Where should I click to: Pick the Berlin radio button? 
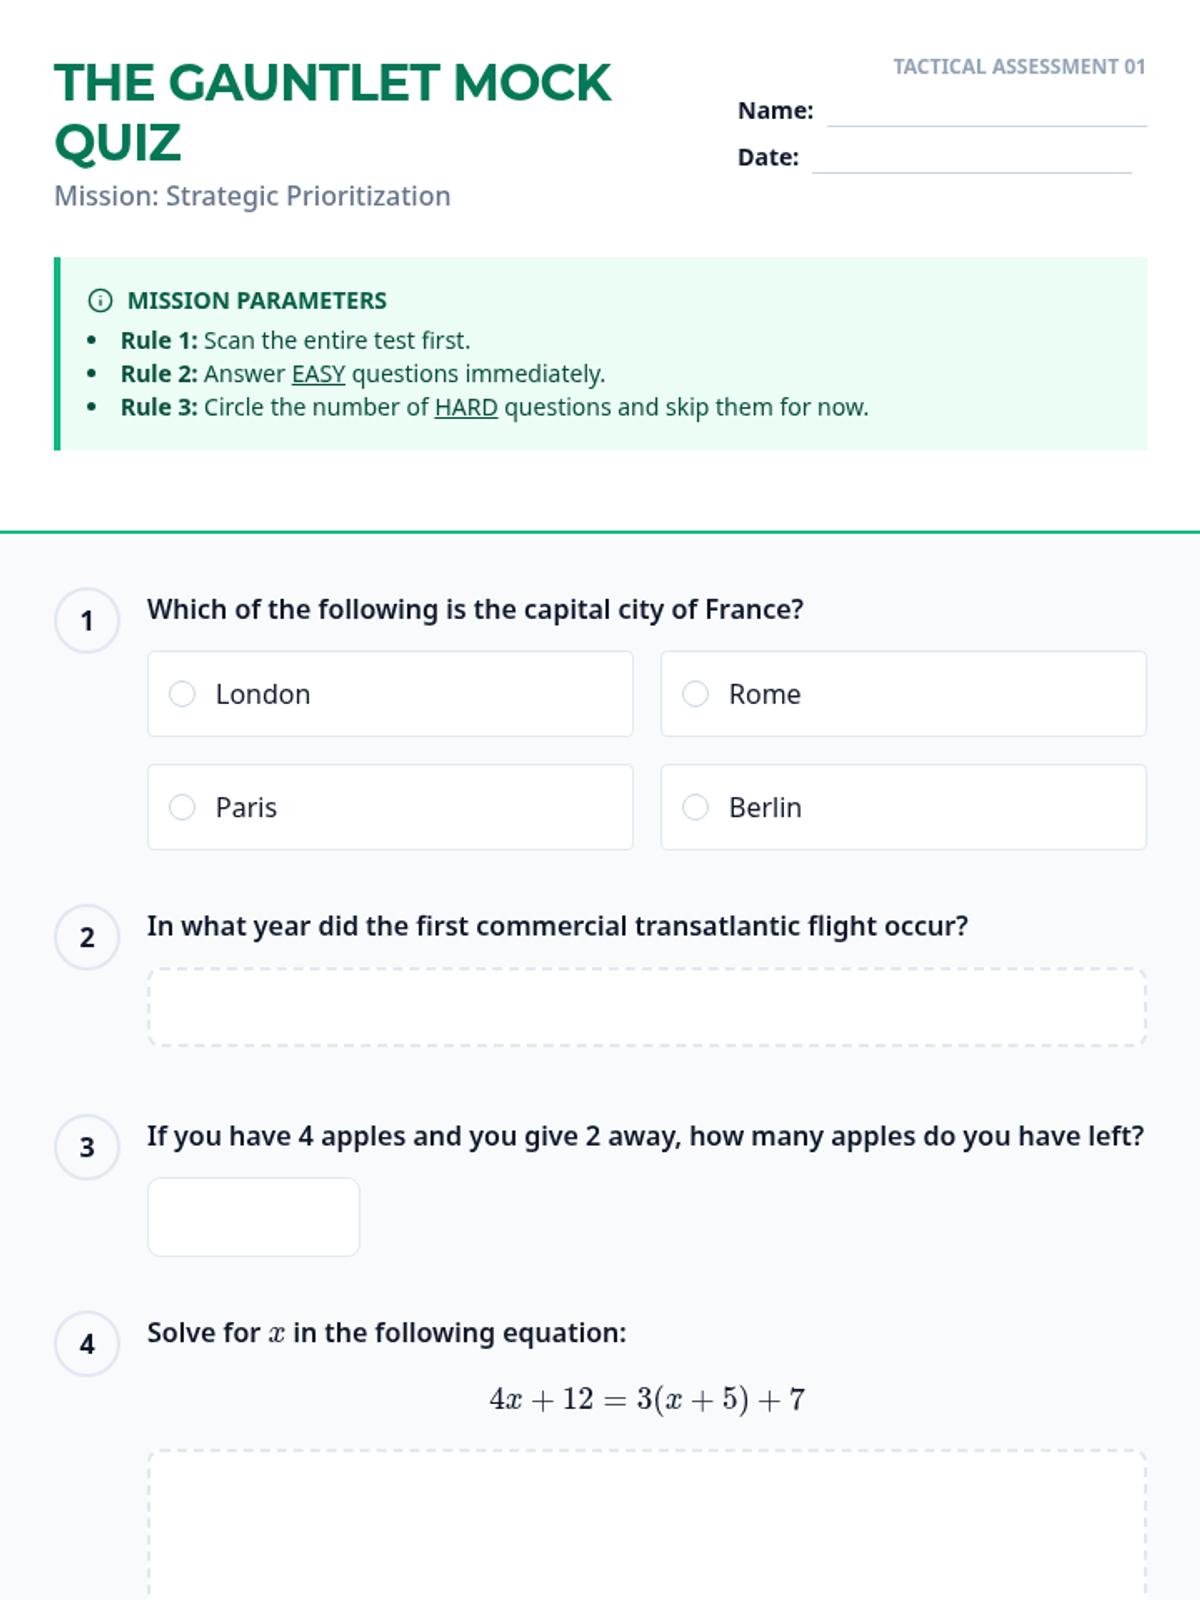coord(695,807)
